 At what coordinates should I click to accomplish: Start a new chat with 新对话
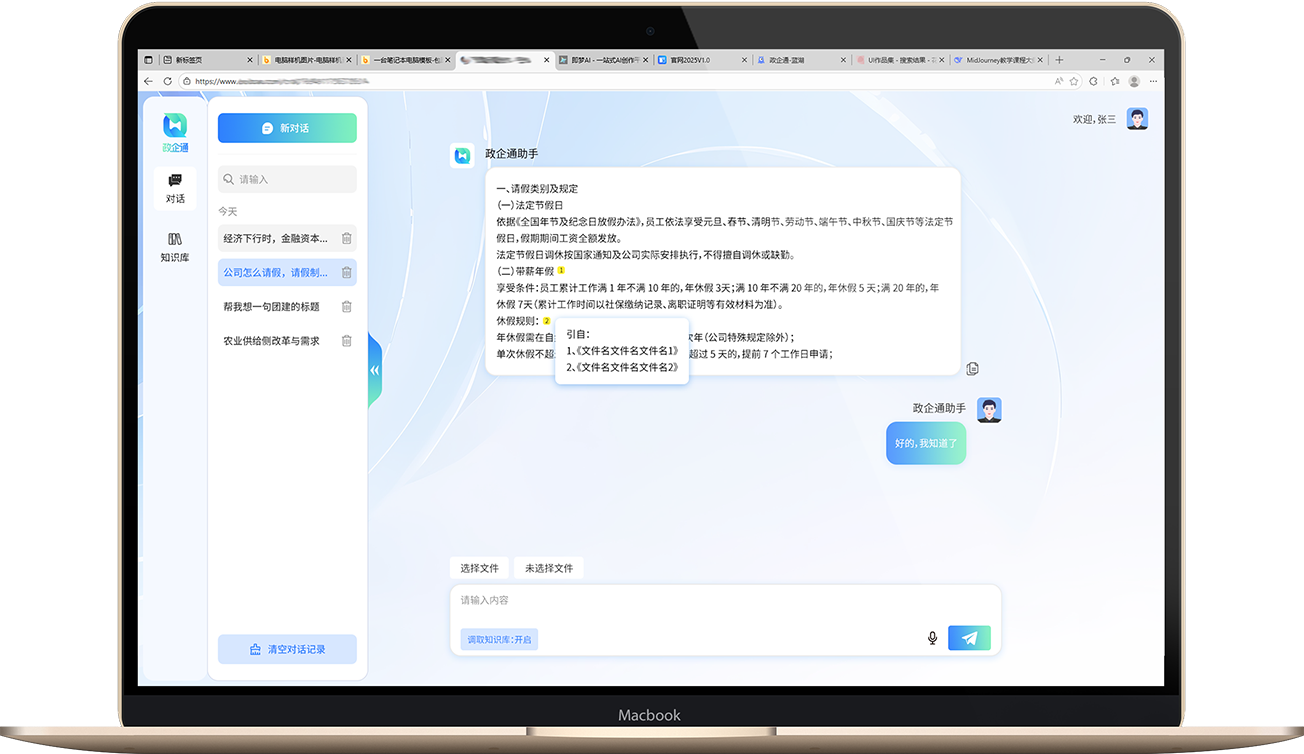[x=287, y=128]
